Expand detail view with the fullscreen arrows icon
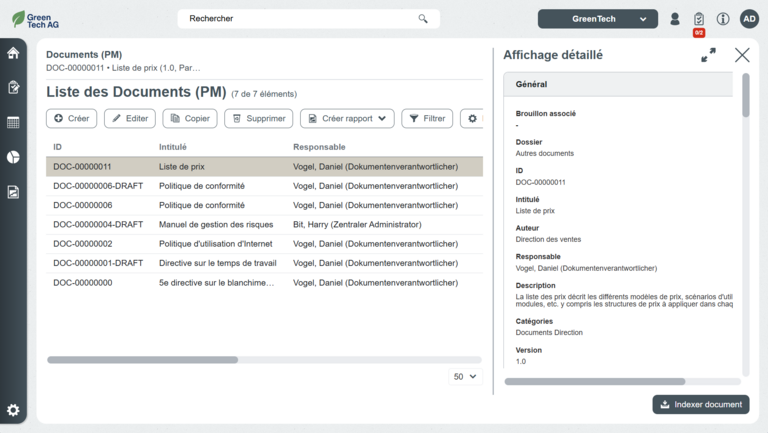Image resolution: width=768 pixels, height=433 pixels. click(x=708, y=55)
